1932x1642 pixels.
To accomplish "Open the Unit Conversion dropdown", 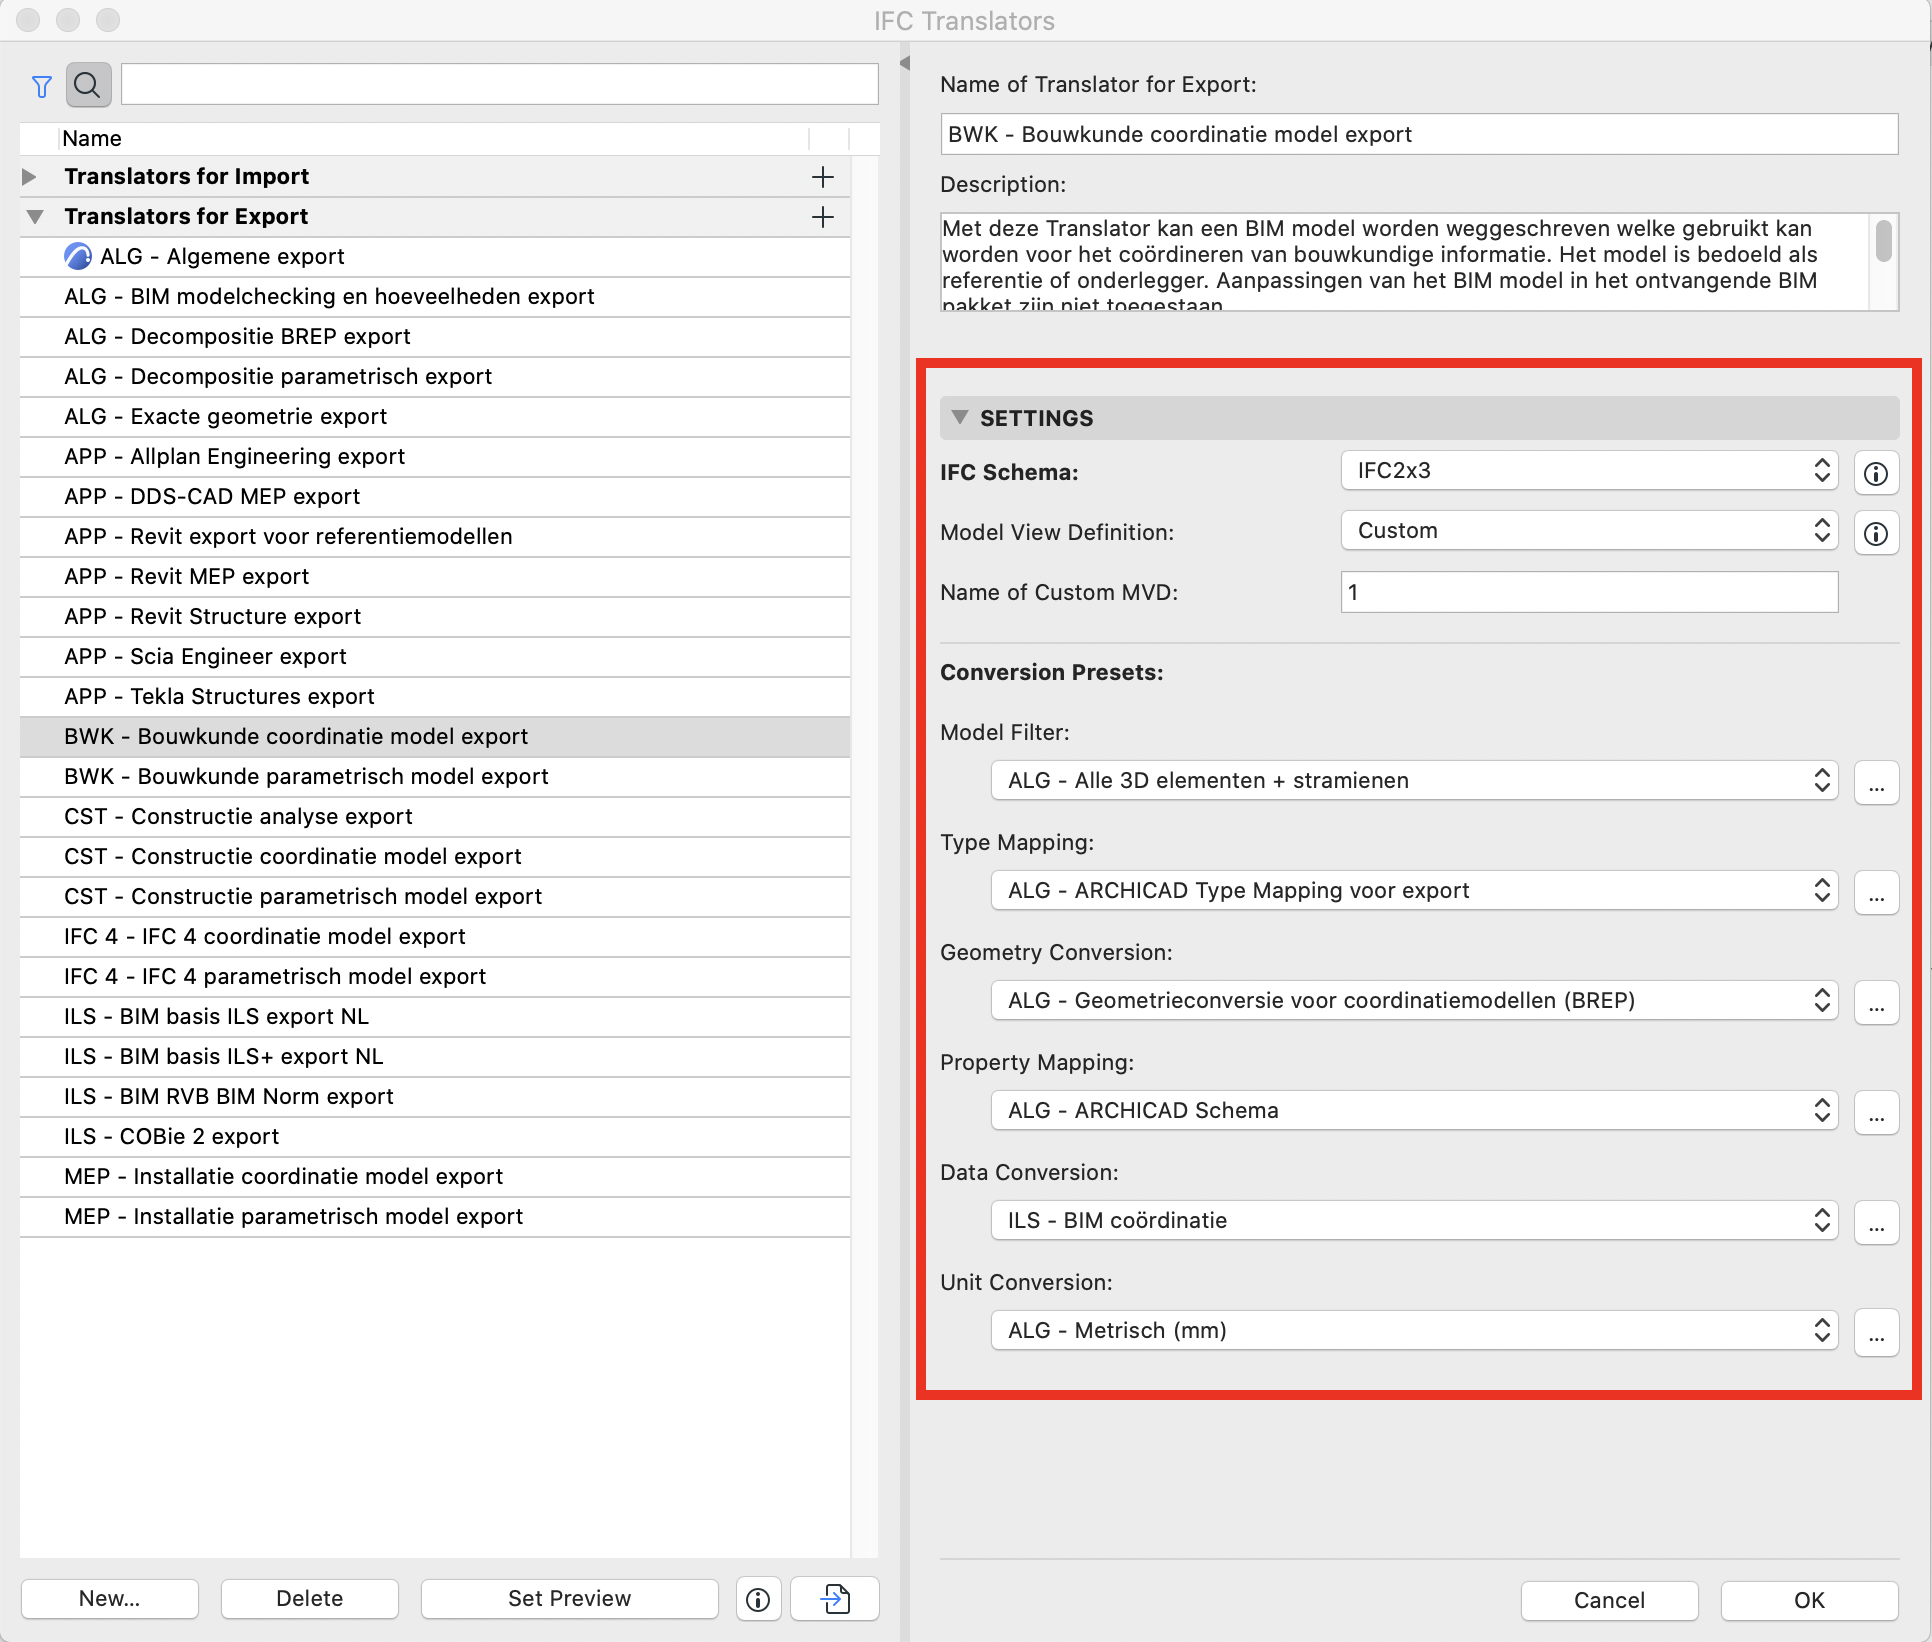I will (x=1414, y=1331).
